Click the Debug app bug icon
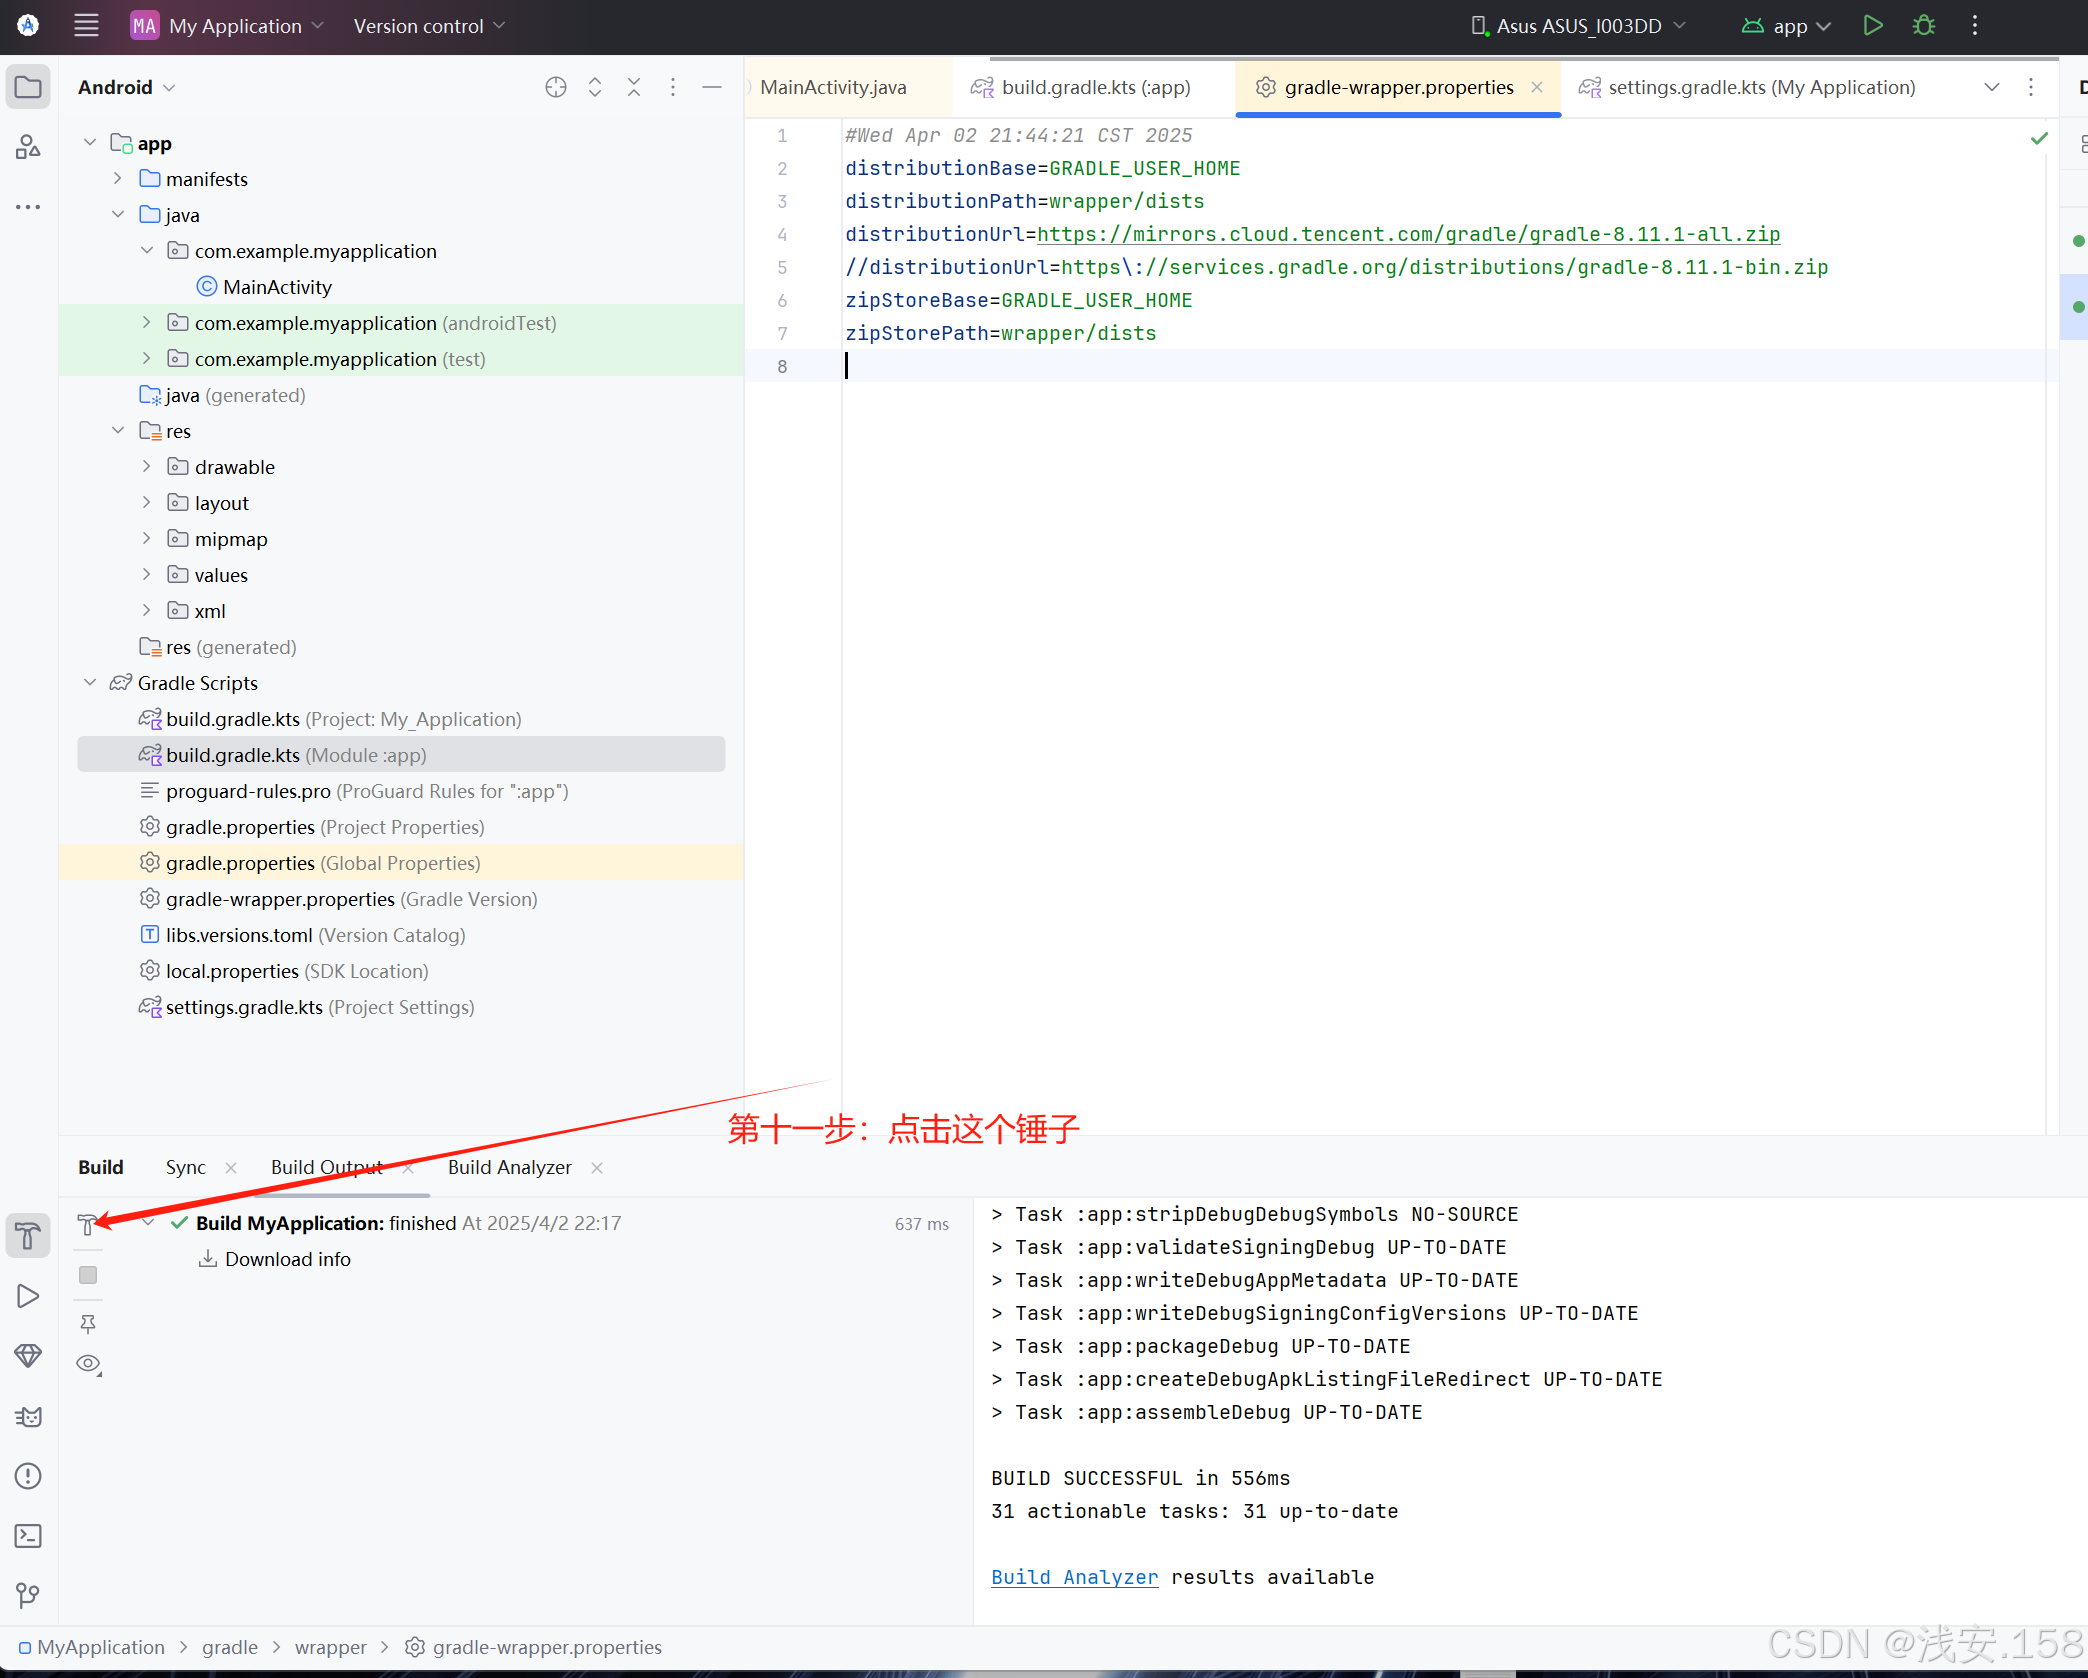Image resolution: width=2088 pixels, height=1678 pixels. click(1923, 26)
